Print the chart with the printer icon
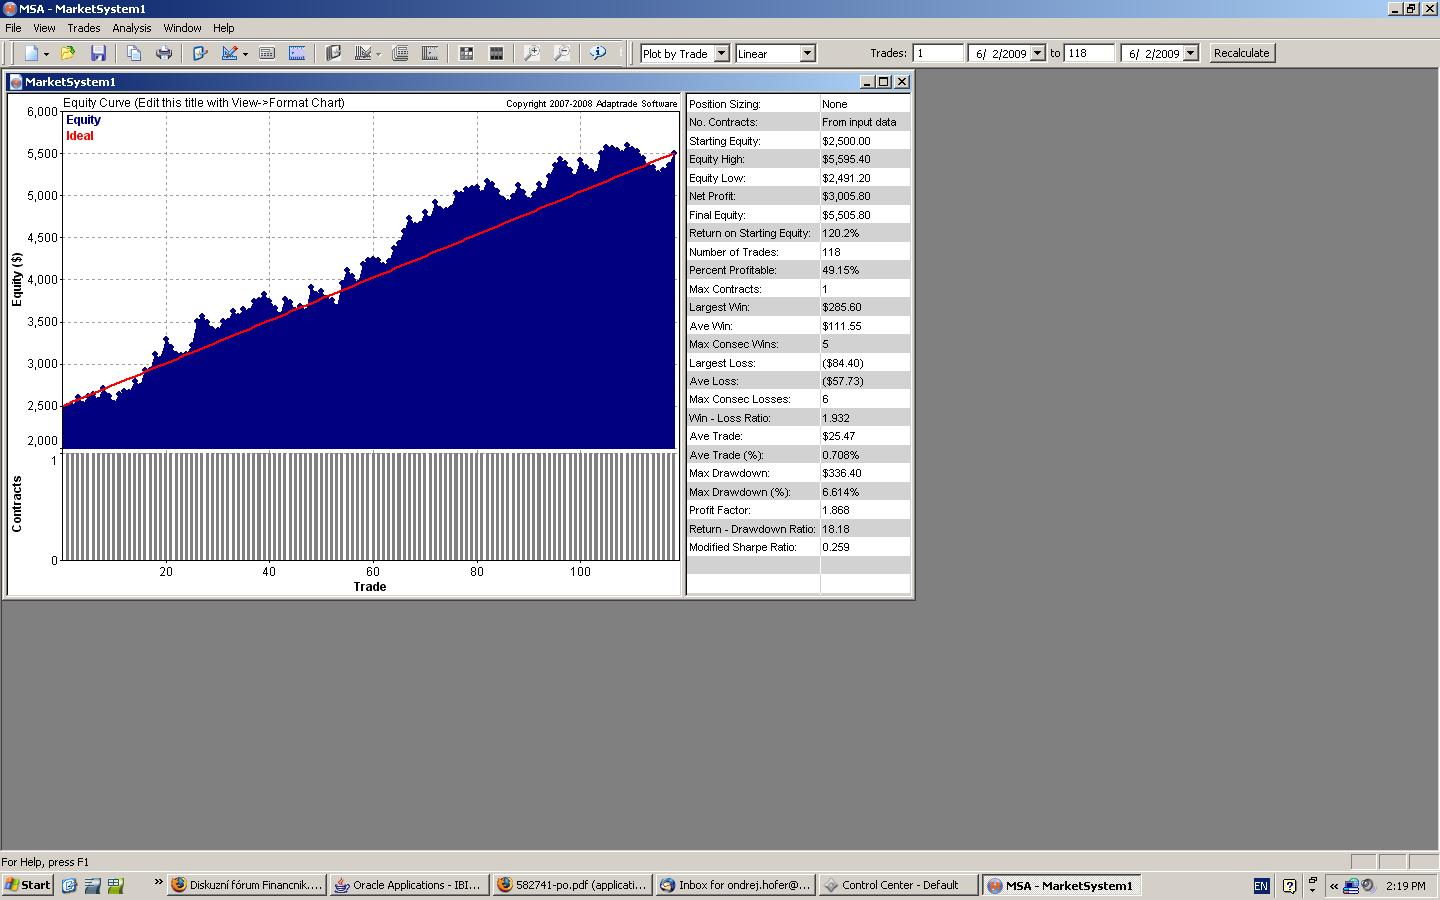The width and height of the screenshot is (1440, 900). pyautogui.click(x=164, y=53)
